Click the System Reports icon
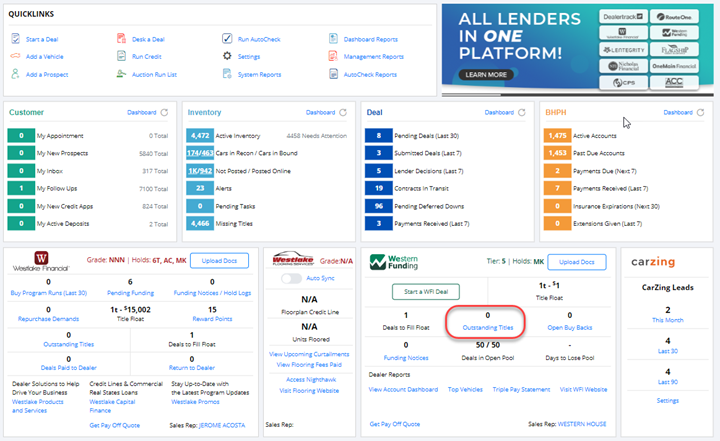Viewport: 720px width, 441px height. (x=227, y=74)
